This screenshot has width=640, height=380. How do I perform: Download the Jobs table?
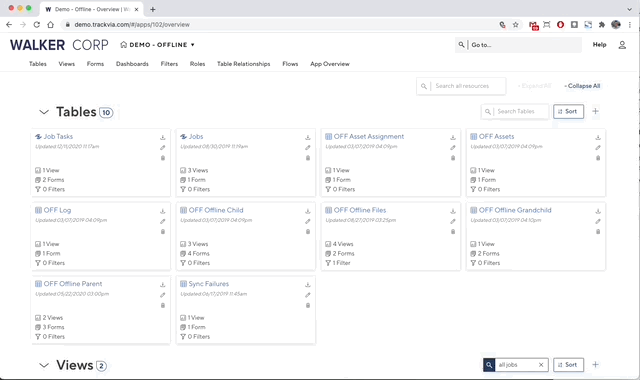308,138
